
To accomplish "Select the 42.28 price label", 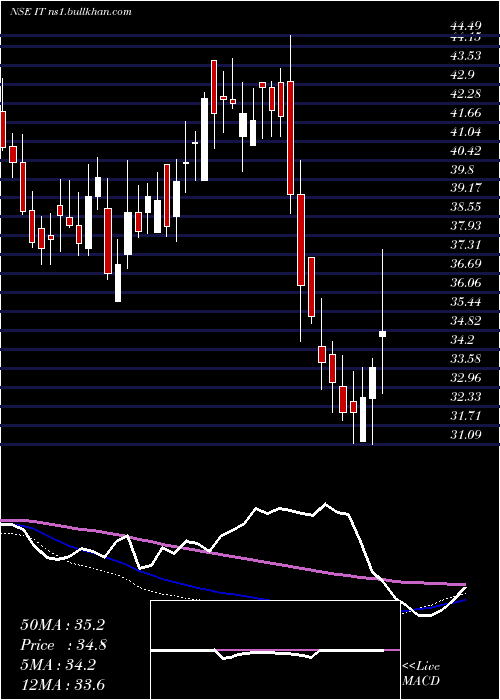I will click(467, 94).
